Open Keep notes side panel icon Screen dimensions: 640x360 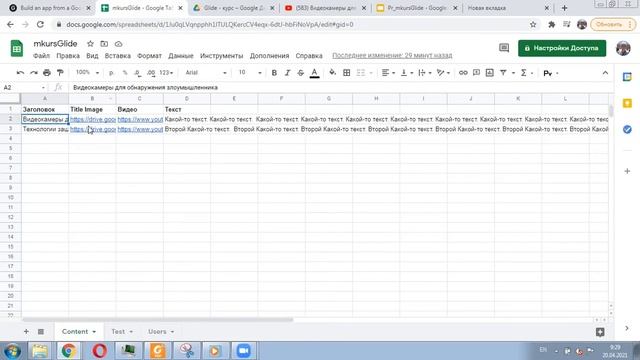[x=627, y=103]
